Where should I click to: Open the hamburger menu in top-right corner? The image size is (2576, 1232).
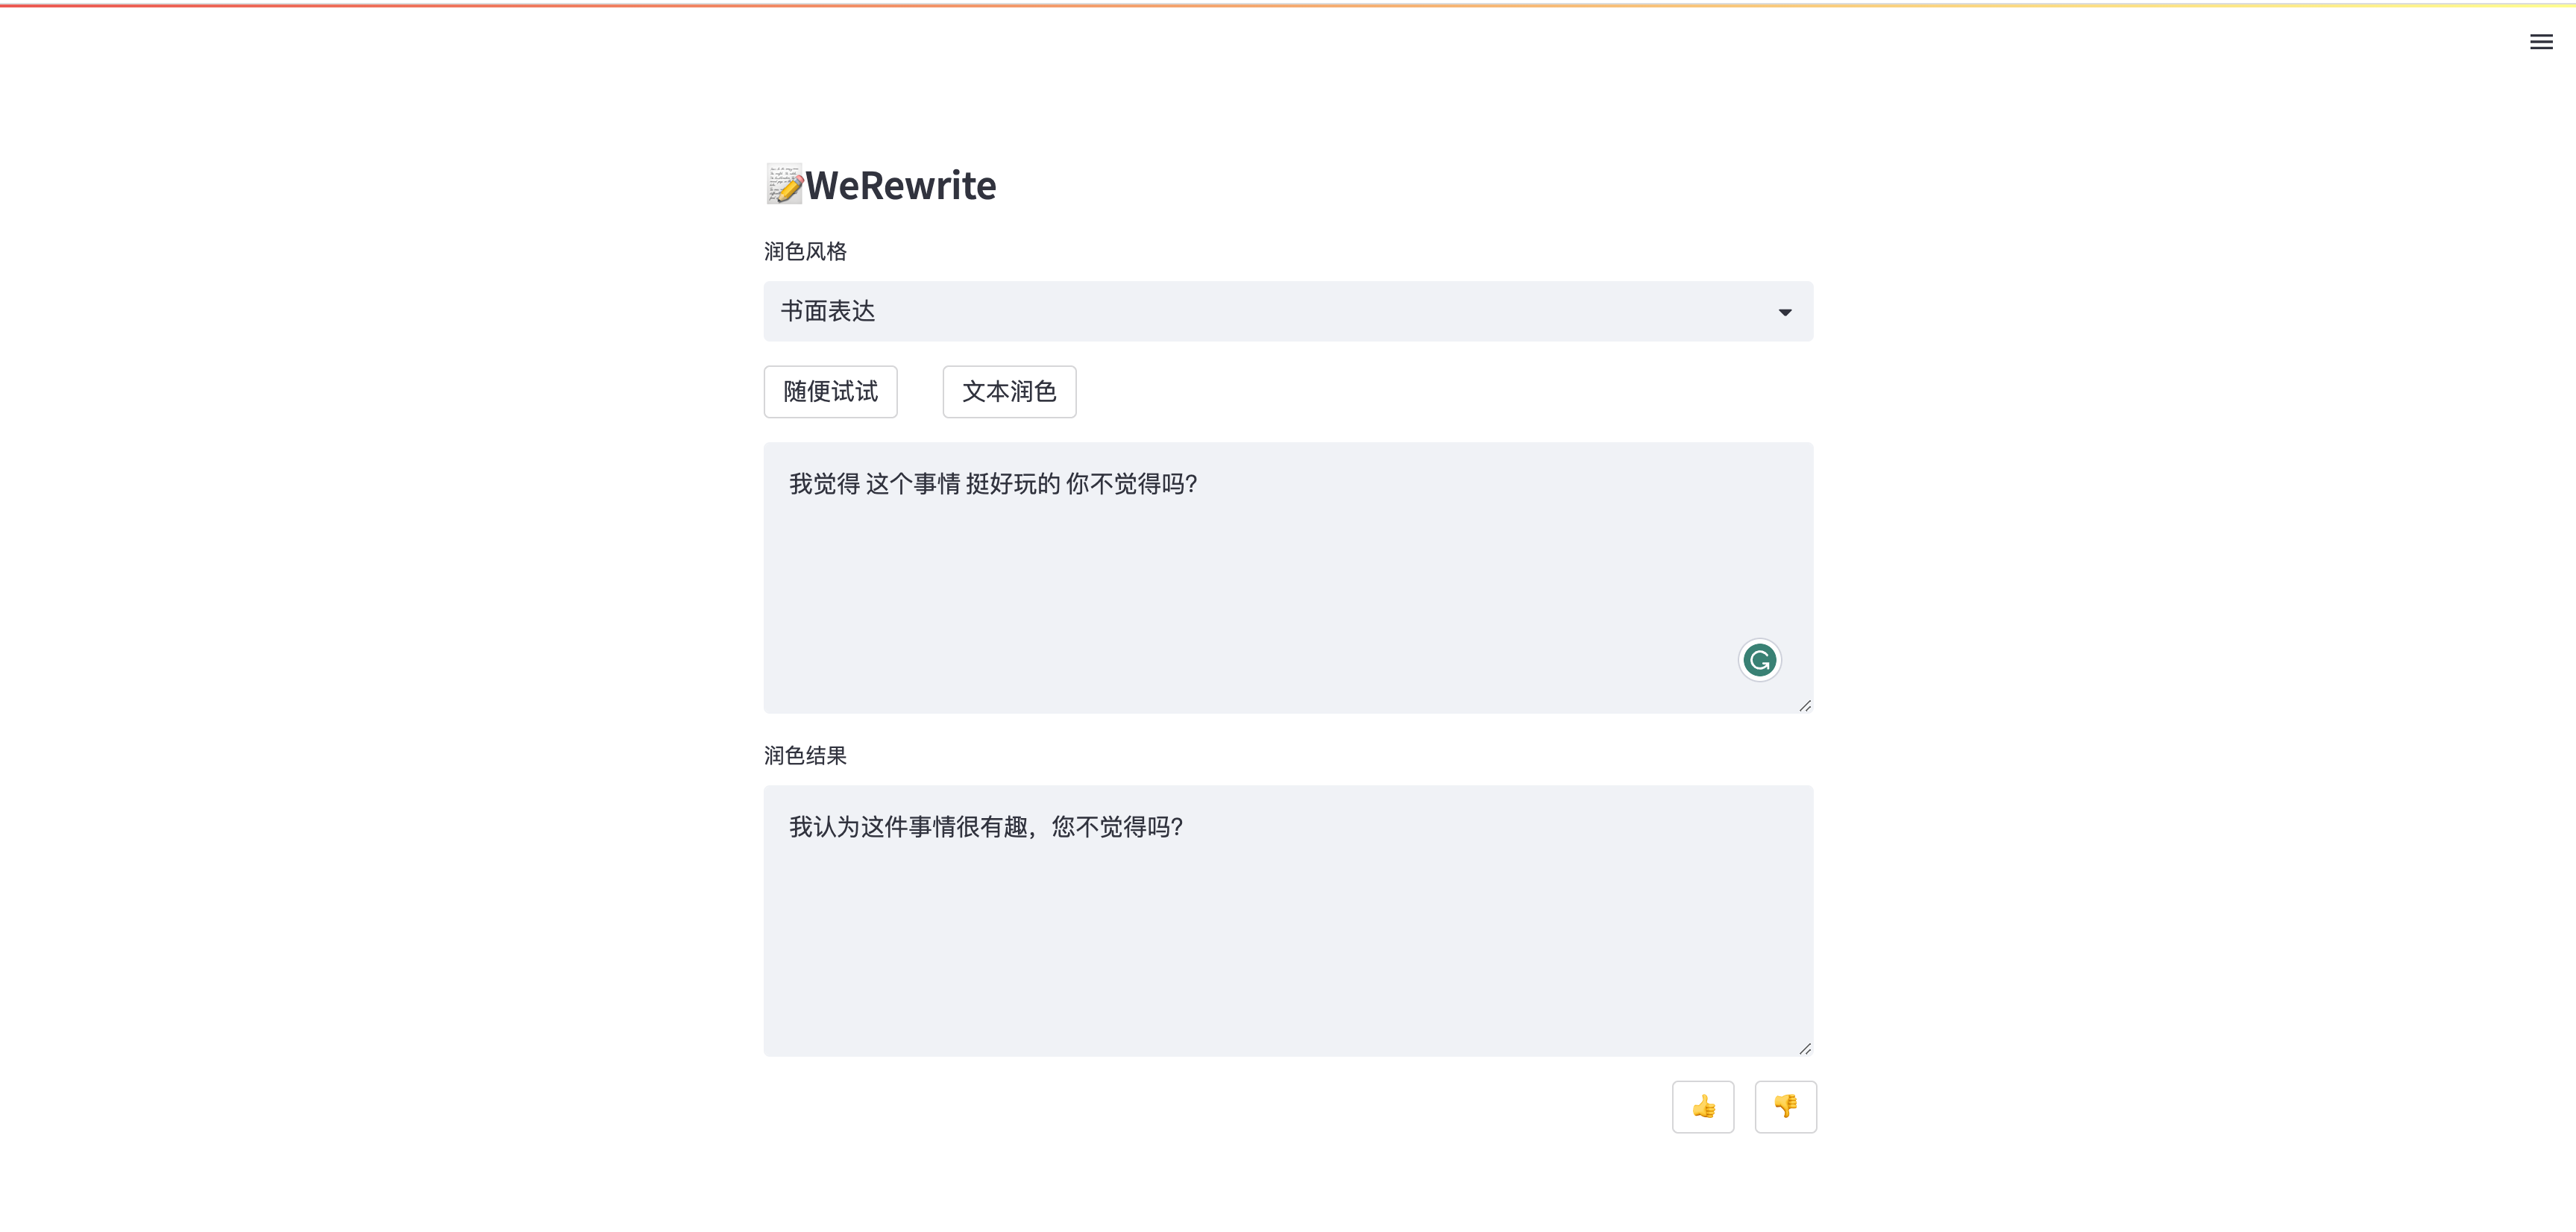(x=2541, y=42)
